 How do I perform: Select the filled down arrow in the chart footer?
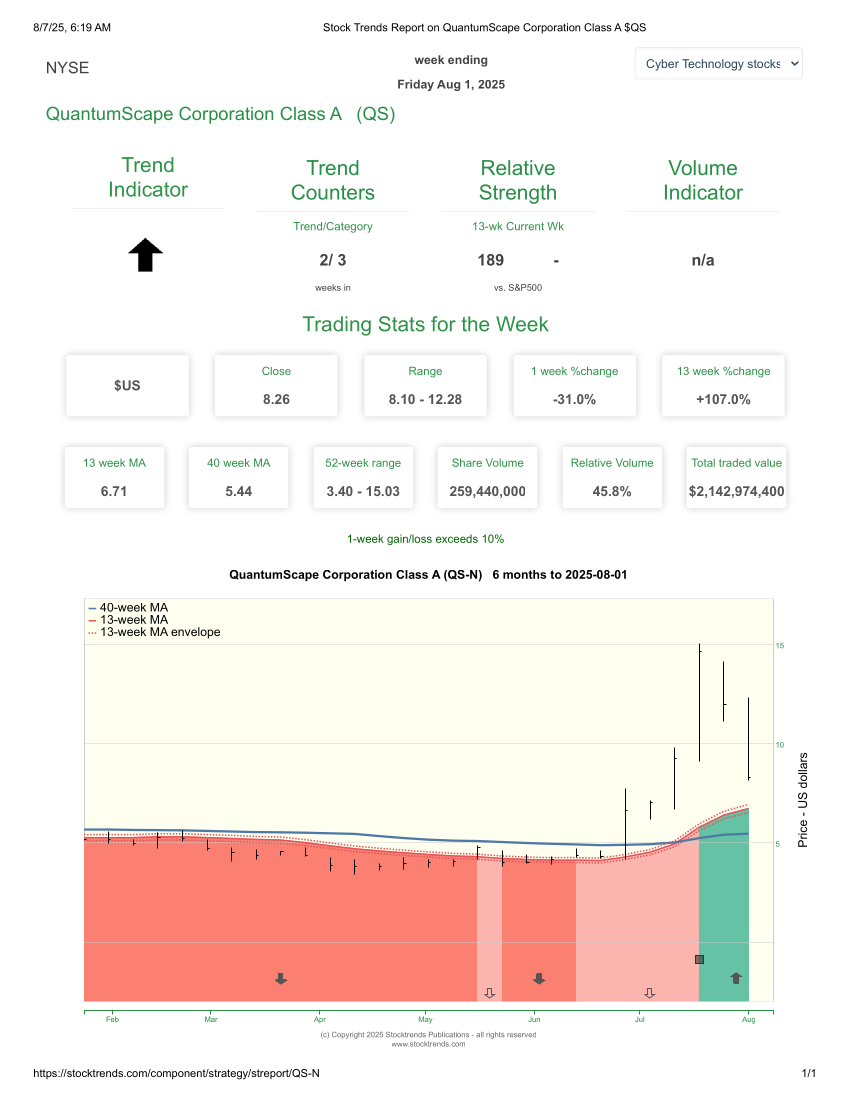280,978
